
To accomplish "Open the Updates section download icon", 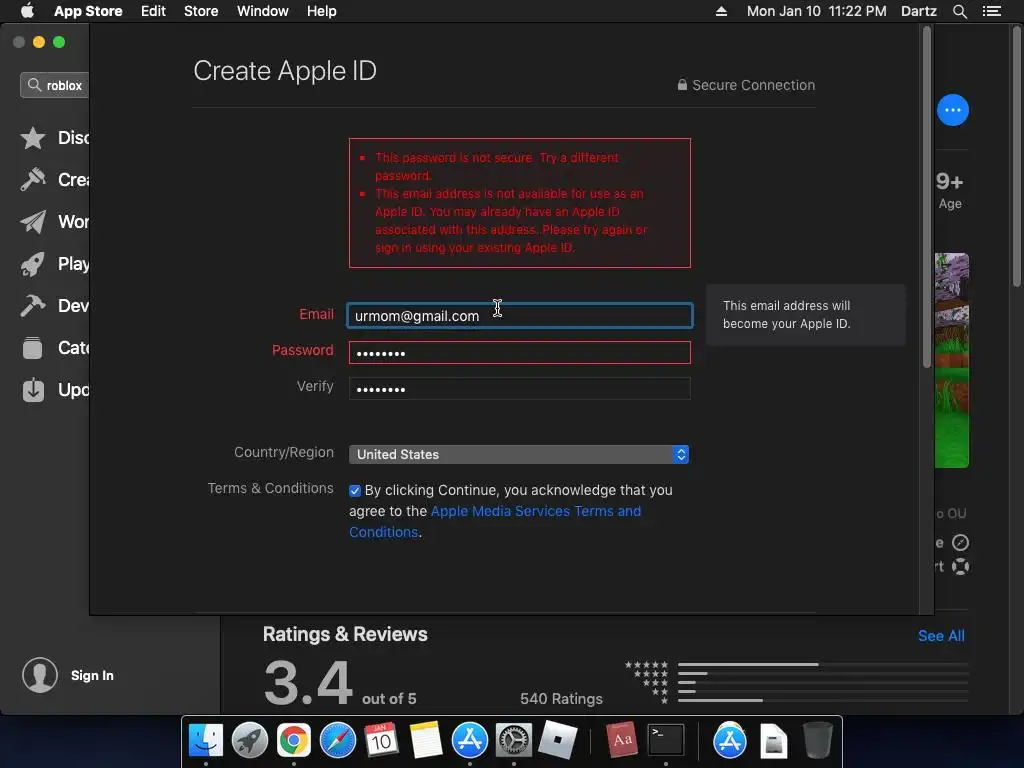I will pos(33,390).
